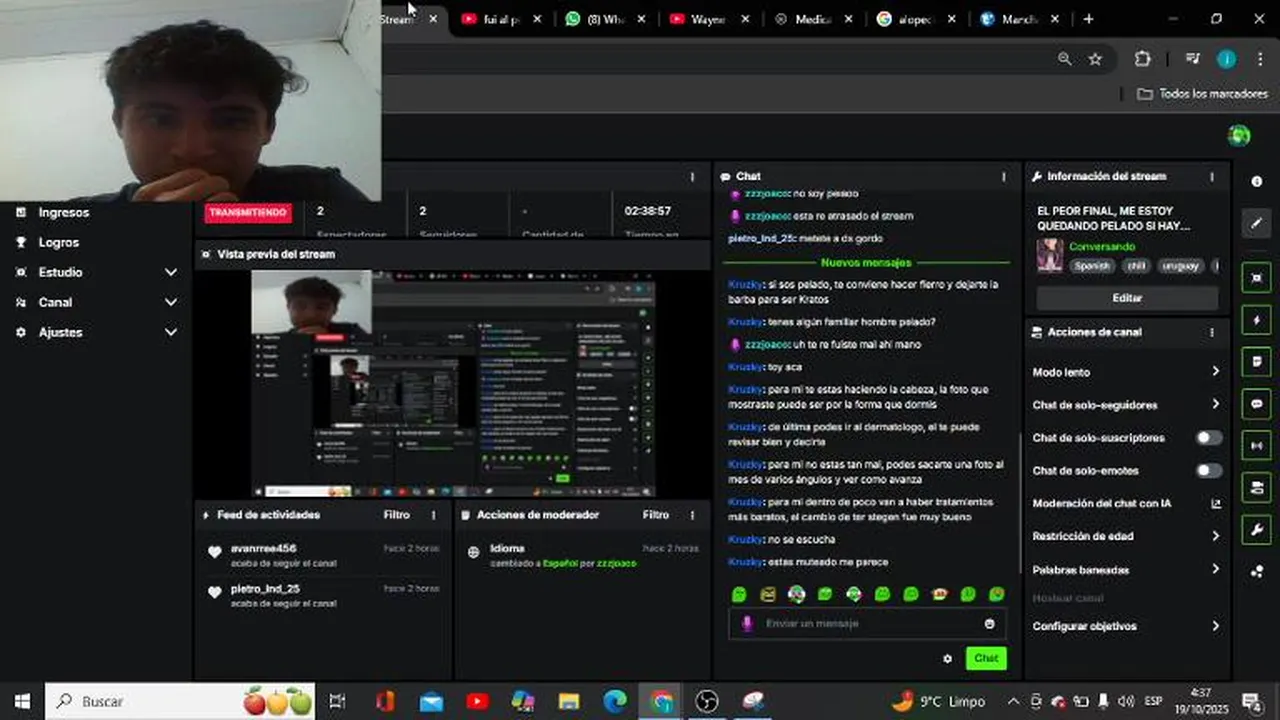Open Moderación del chat con IA external link
Screen dimensions: 1280x720
1216,504
